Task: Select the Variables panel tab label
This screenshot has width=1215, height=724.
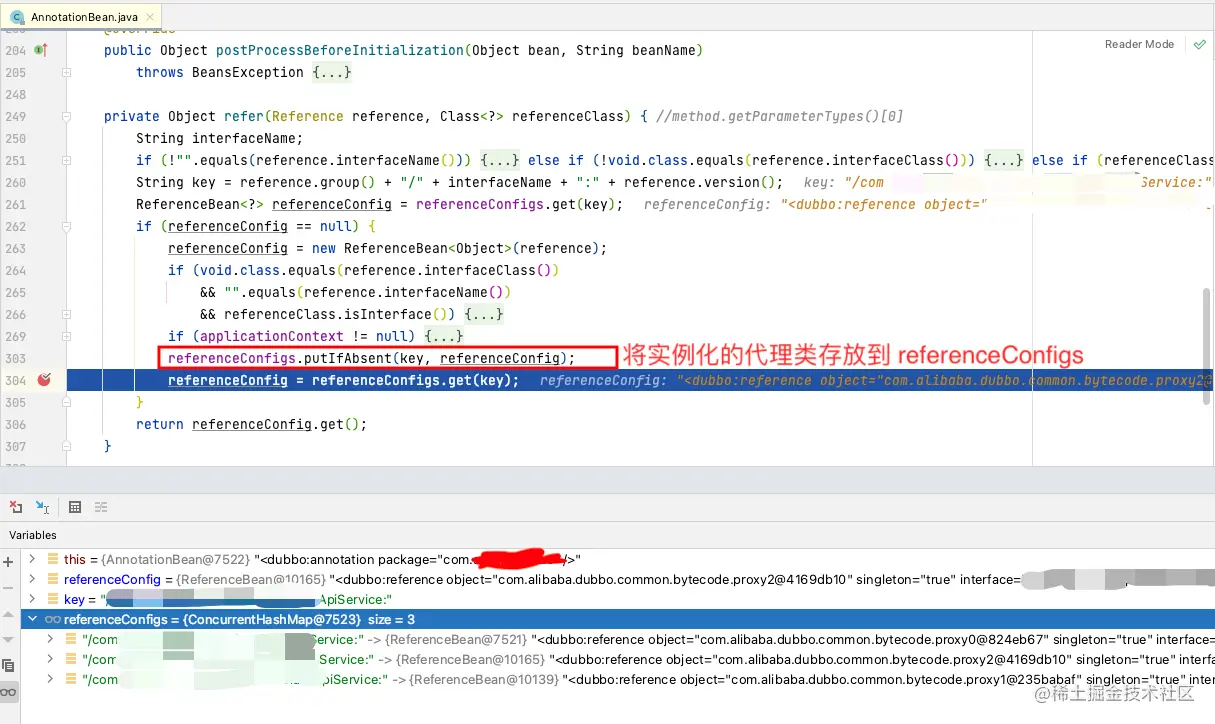Action: 32,535
